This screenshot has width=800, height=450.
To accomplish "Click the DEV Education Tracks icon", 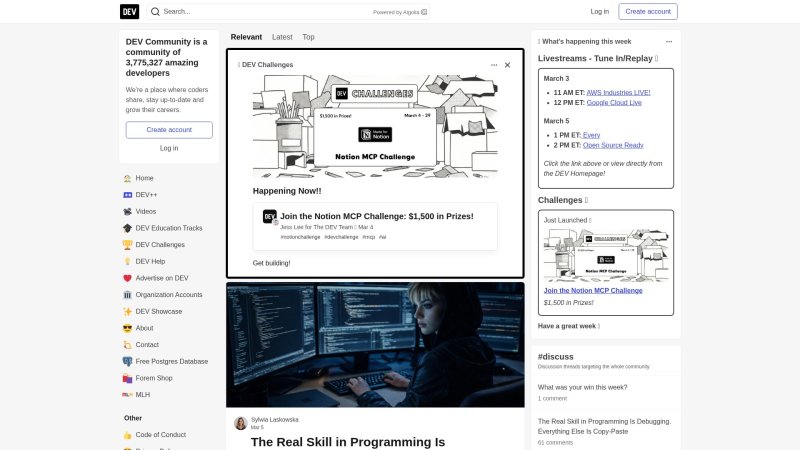I will pyautogui.click(x=127, y=228).
